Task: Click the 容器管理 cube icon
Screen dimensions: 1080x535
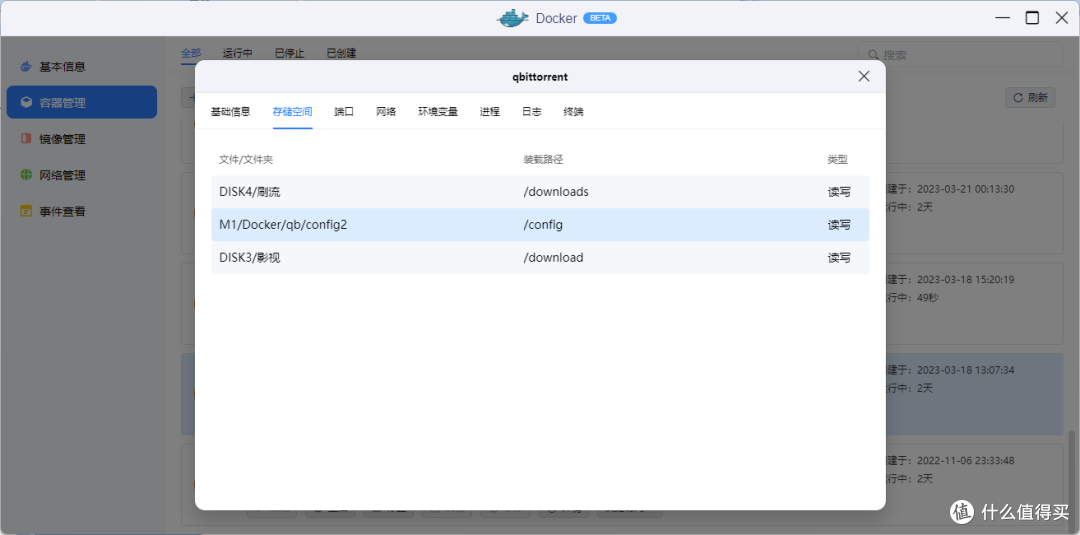Action: (x=26, y=103)
